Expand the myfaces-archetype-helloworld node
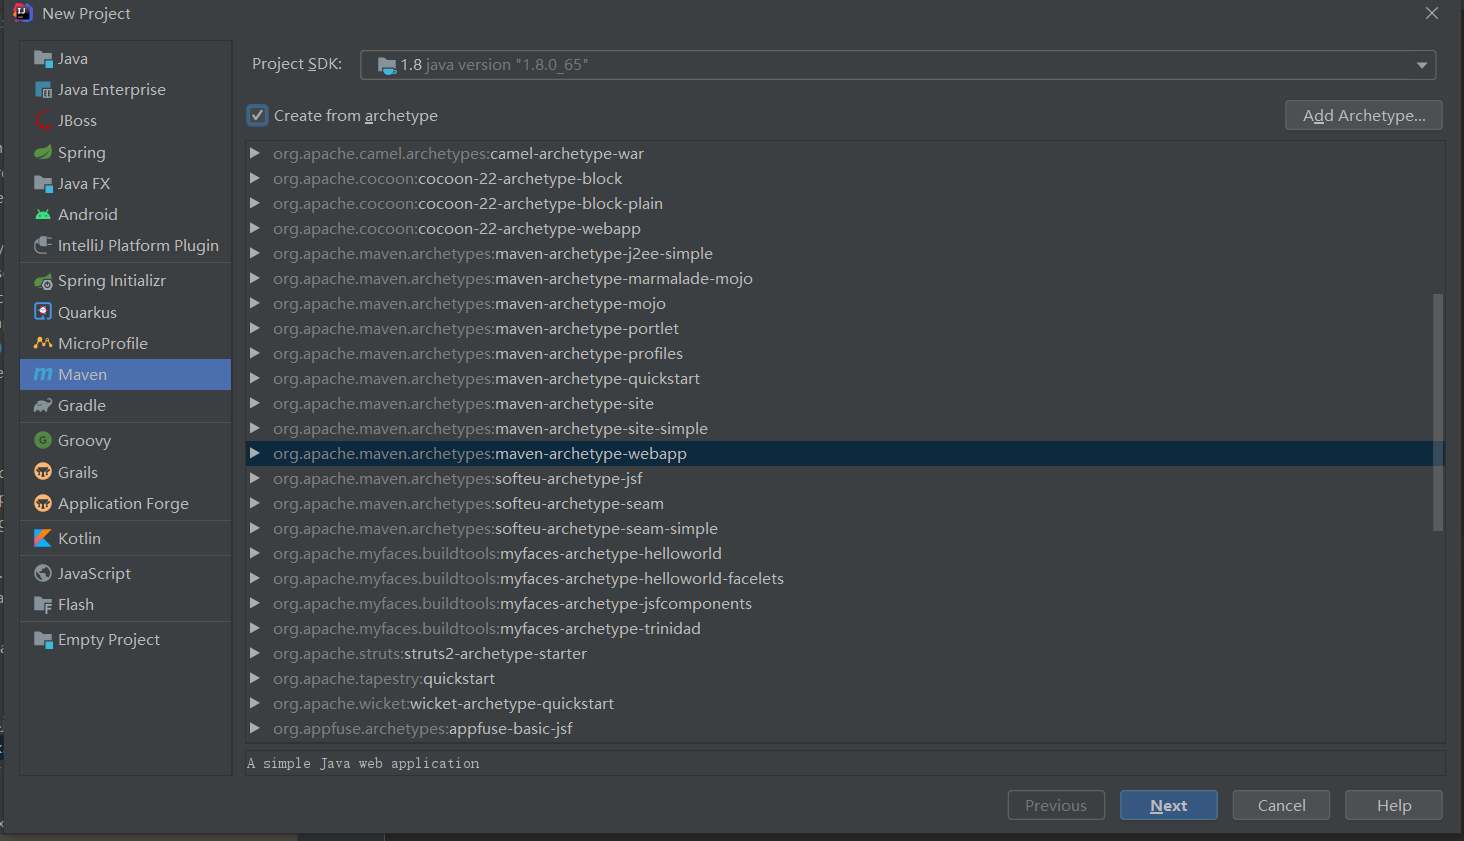This screenshot has width=1464, height=841. tap(255, 553)
